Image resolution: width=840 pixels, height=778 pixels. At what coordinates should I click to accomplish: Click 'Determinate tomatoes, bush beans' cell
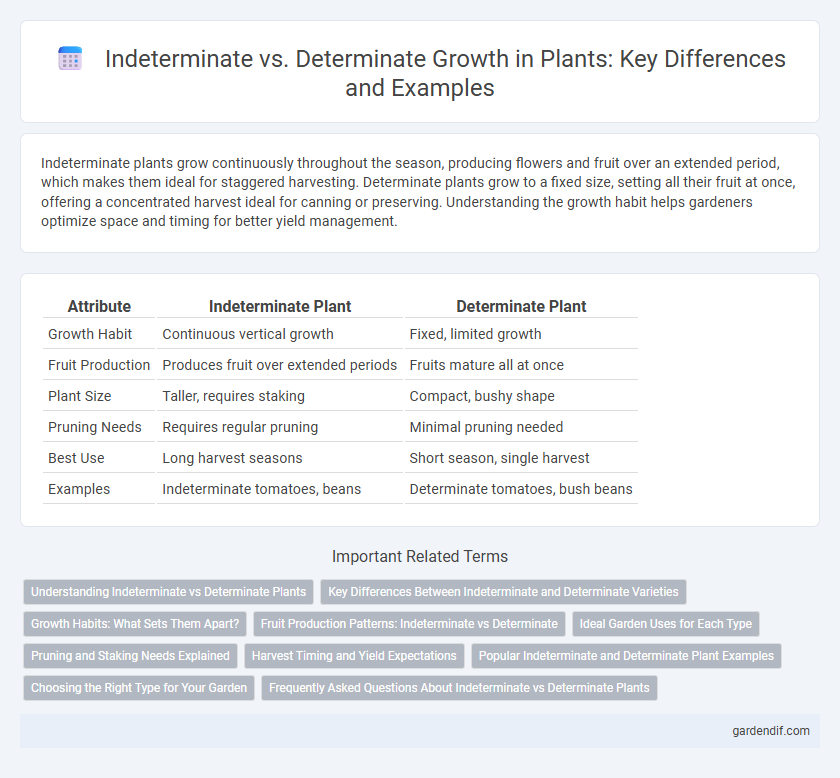(521, 489)
